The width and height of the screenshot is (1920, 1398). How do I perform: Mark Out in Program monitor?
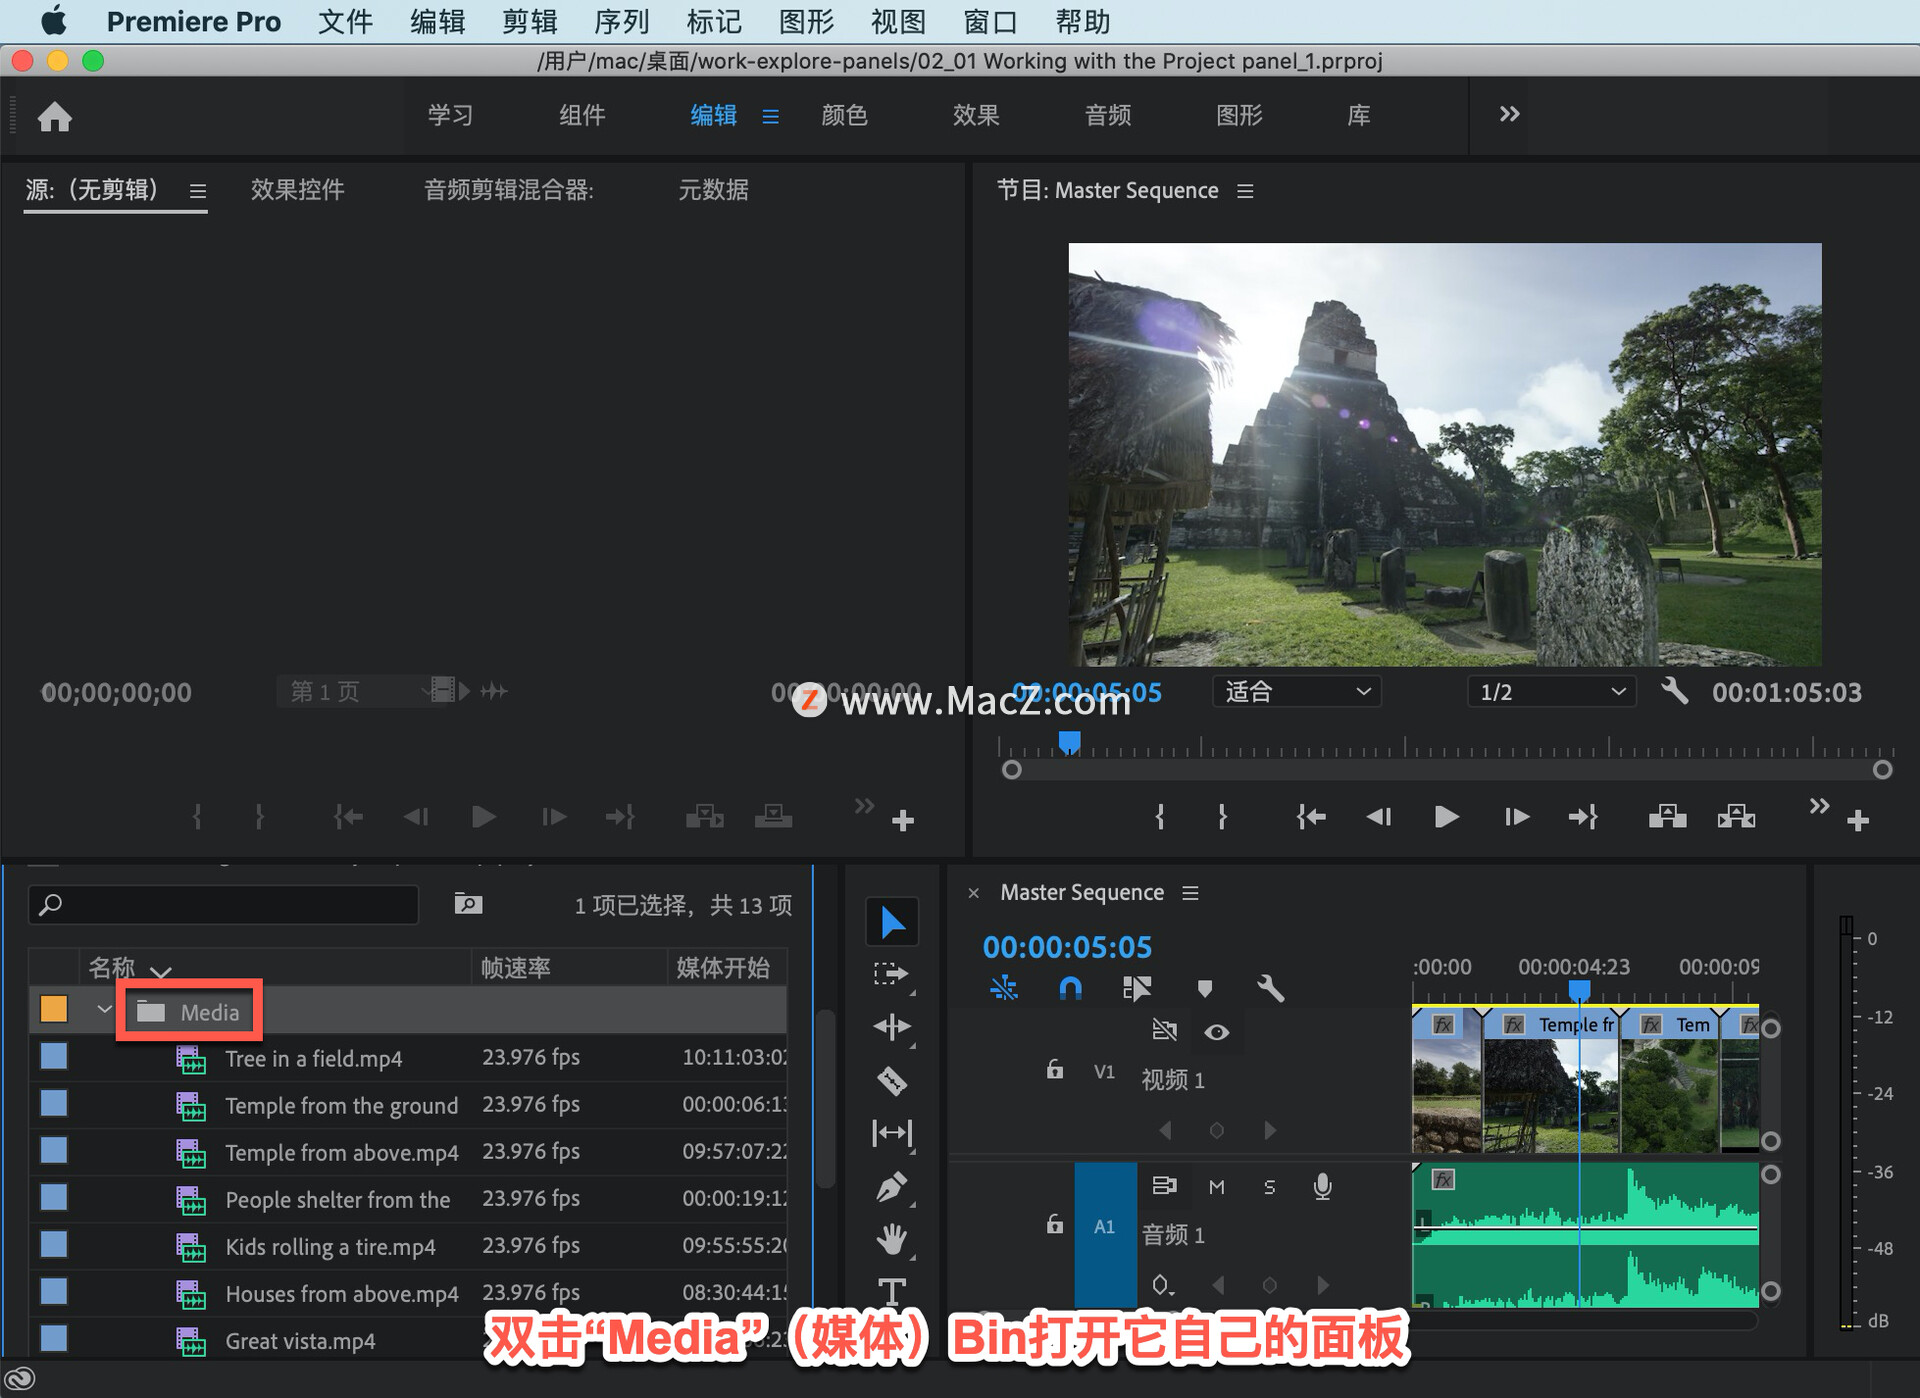coord(1222,817)
